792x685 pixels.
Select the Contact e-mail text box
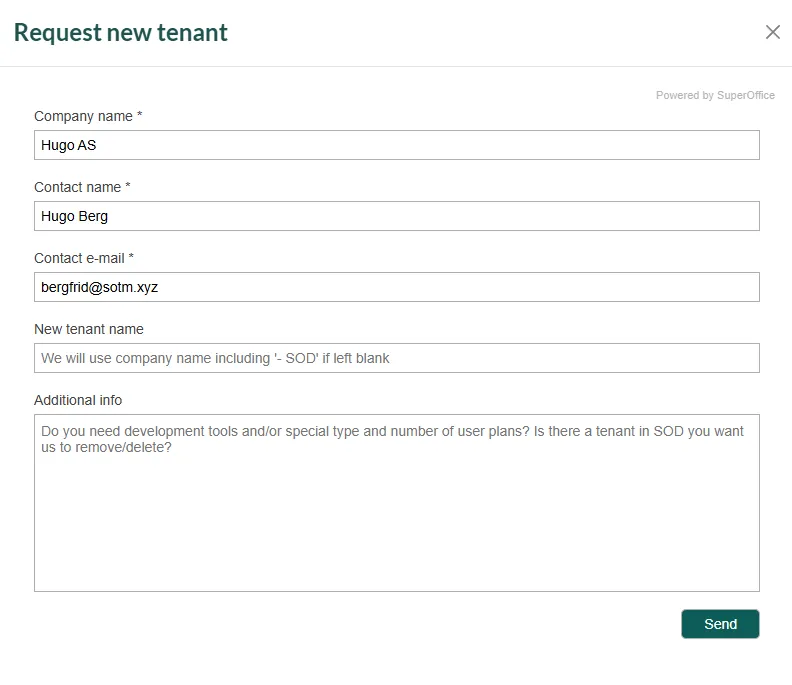click(x=396, y=287)
